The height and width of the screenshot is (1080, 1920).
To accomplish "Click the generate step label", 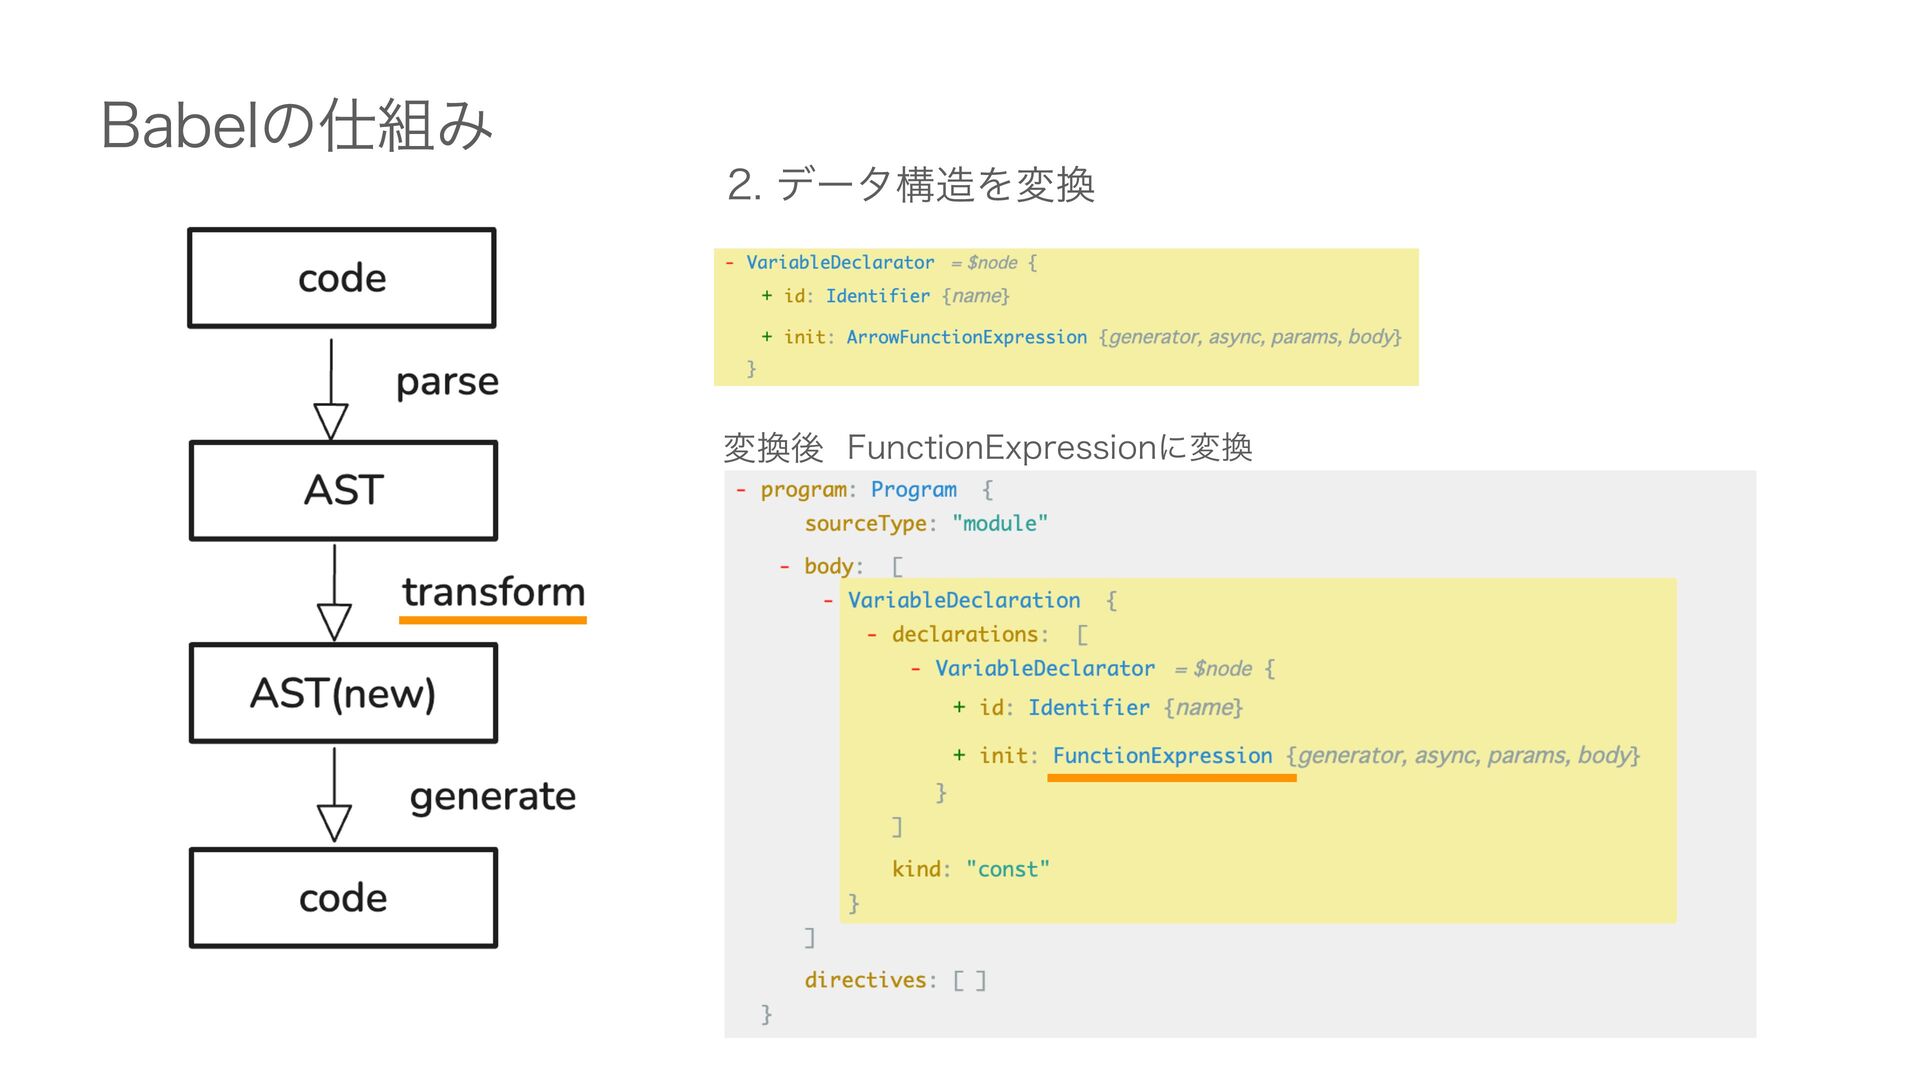I will (x=493, y=797).
